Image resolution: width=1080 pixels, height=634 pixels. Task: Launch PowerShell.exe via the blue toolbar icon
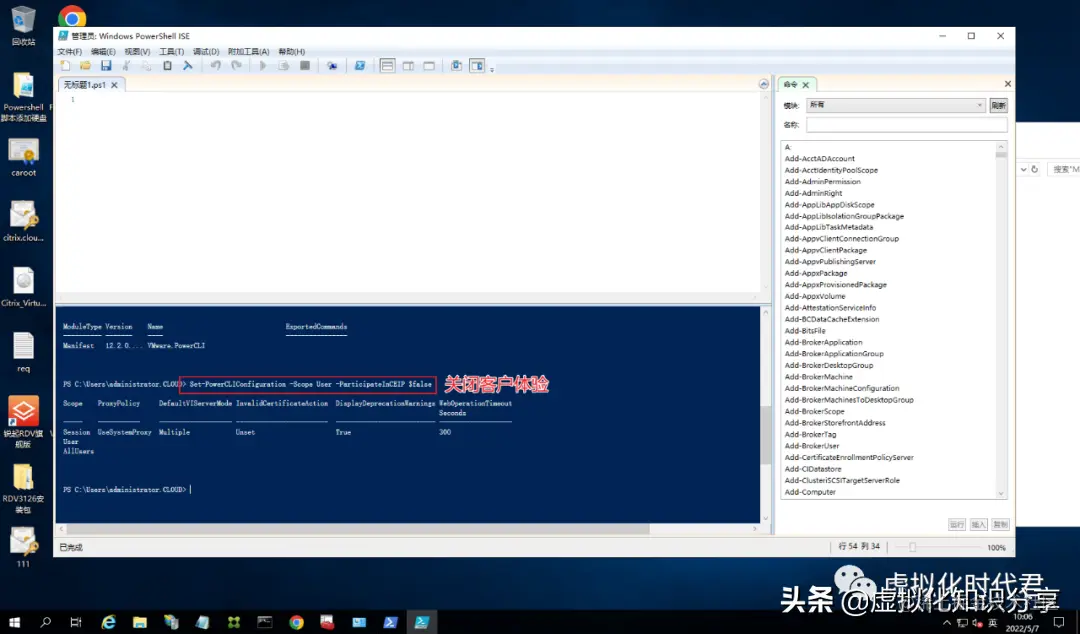point(361,65)
